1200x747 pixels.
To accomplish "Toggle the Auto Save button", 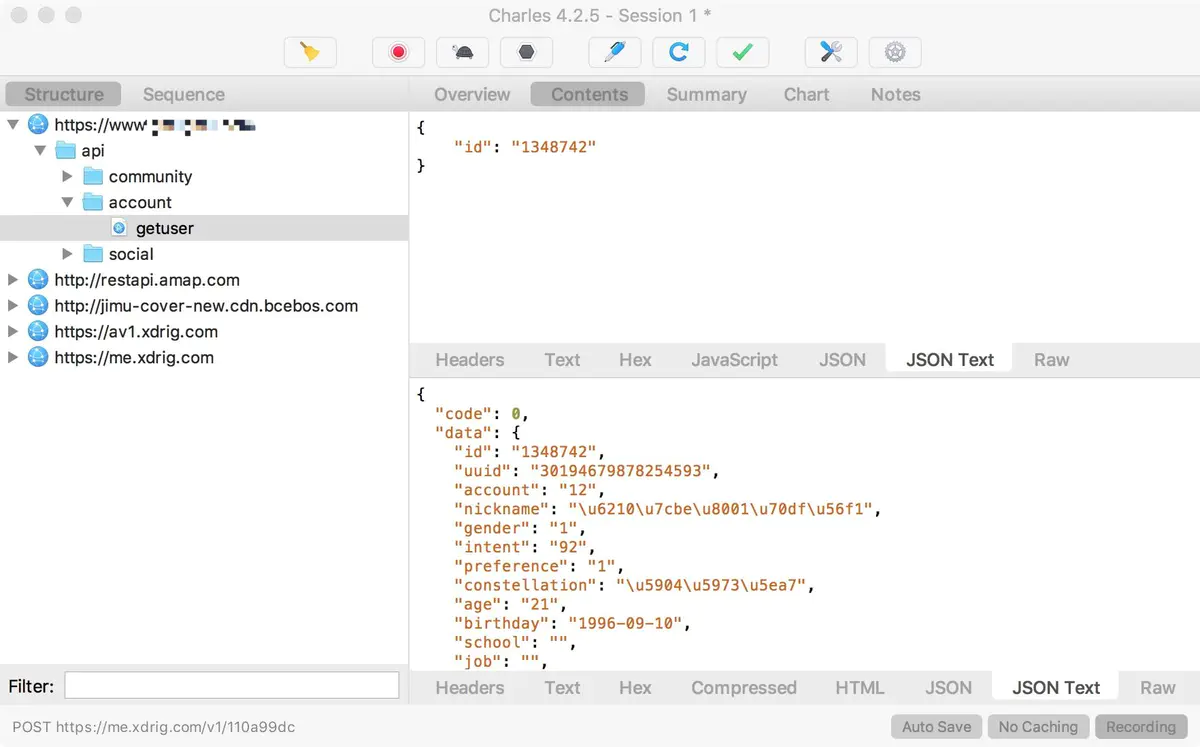I will pyautogui.click(x=936, y=727).
